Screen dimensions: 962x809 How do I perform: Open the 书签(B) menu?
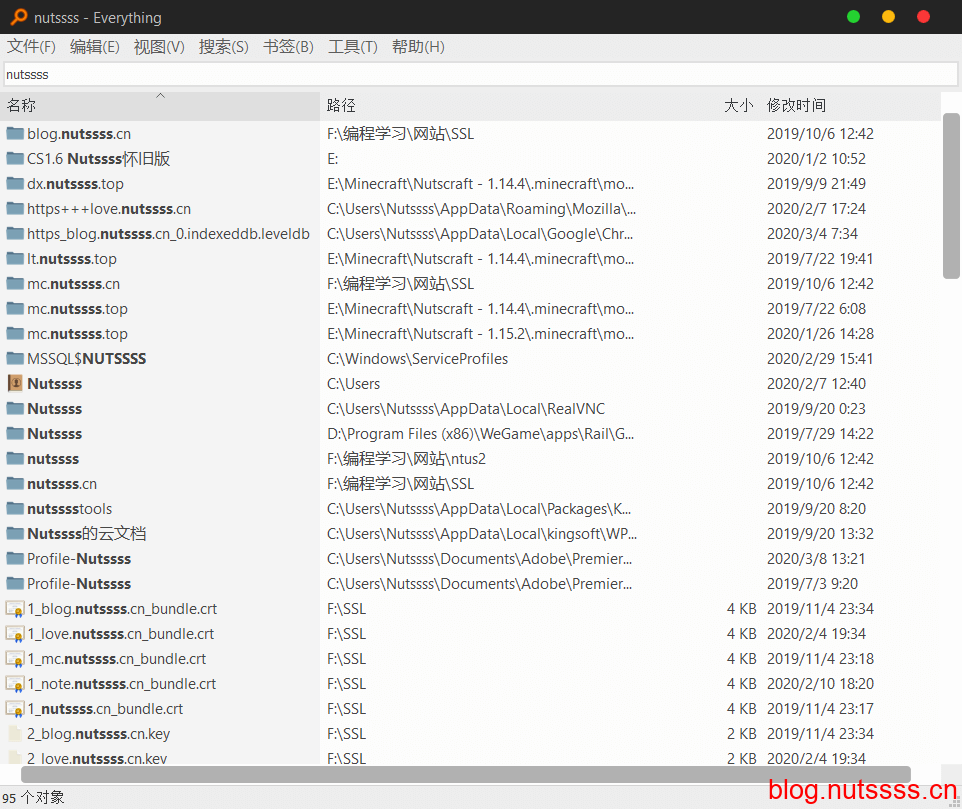point(288,47)
